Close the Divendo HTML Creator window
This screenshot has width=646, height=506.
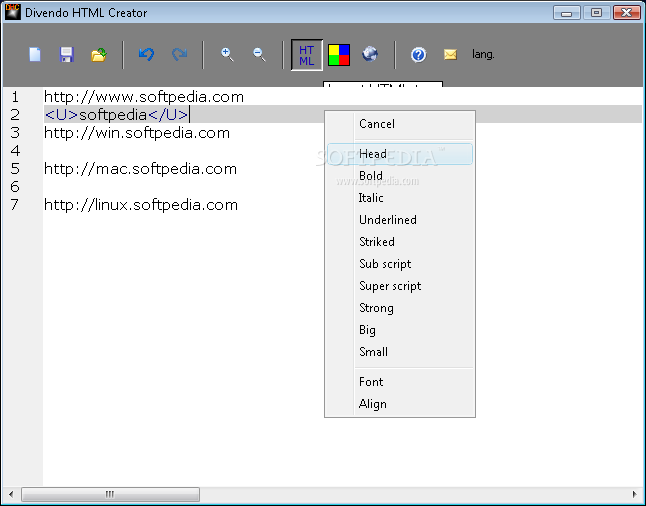[627, 13]
